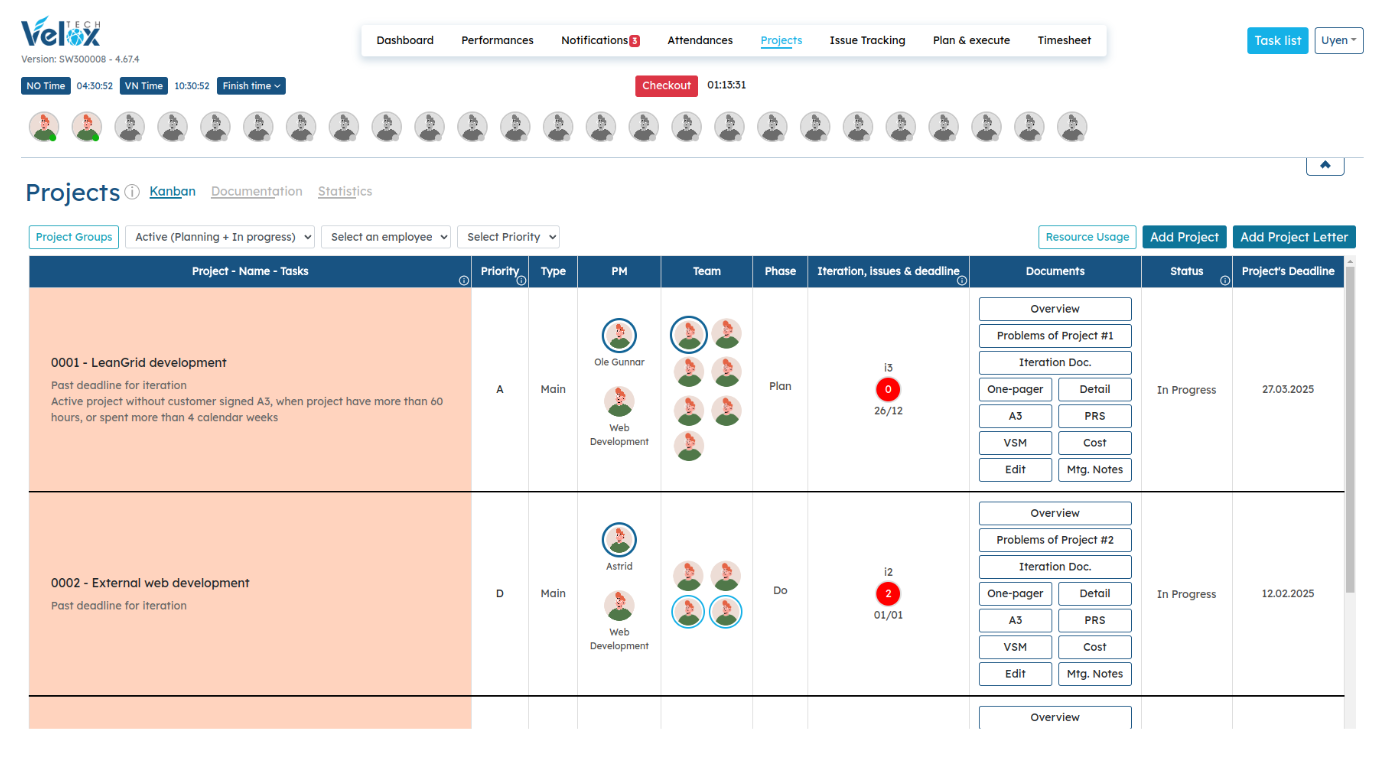Click the Velox Tech logo
Image resolution: width=1388 pixels, height=761 pixels.
click(60, 34)
